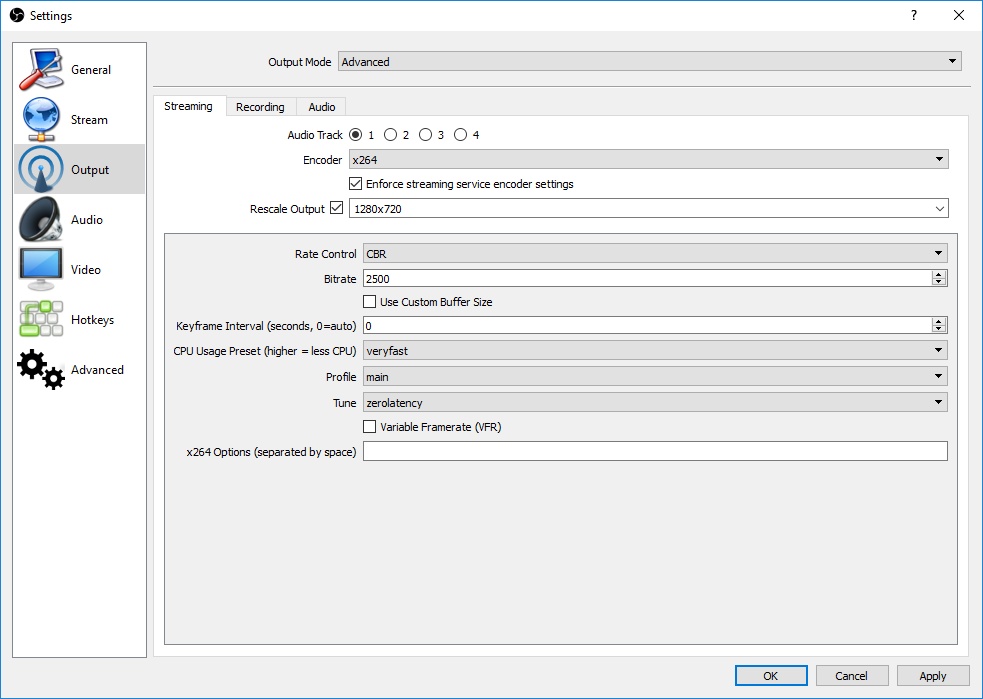Close the Settings window

coord(959,15)
